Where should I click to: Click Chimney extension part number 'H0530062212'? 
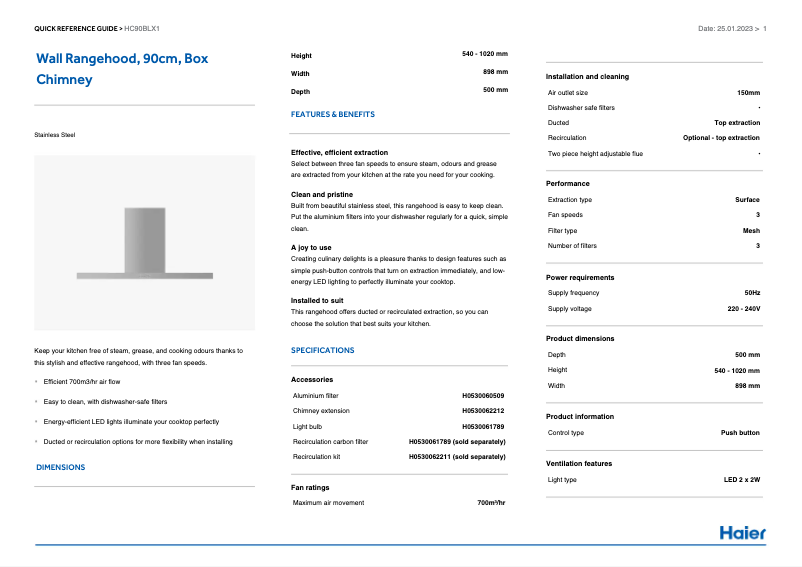483,411
